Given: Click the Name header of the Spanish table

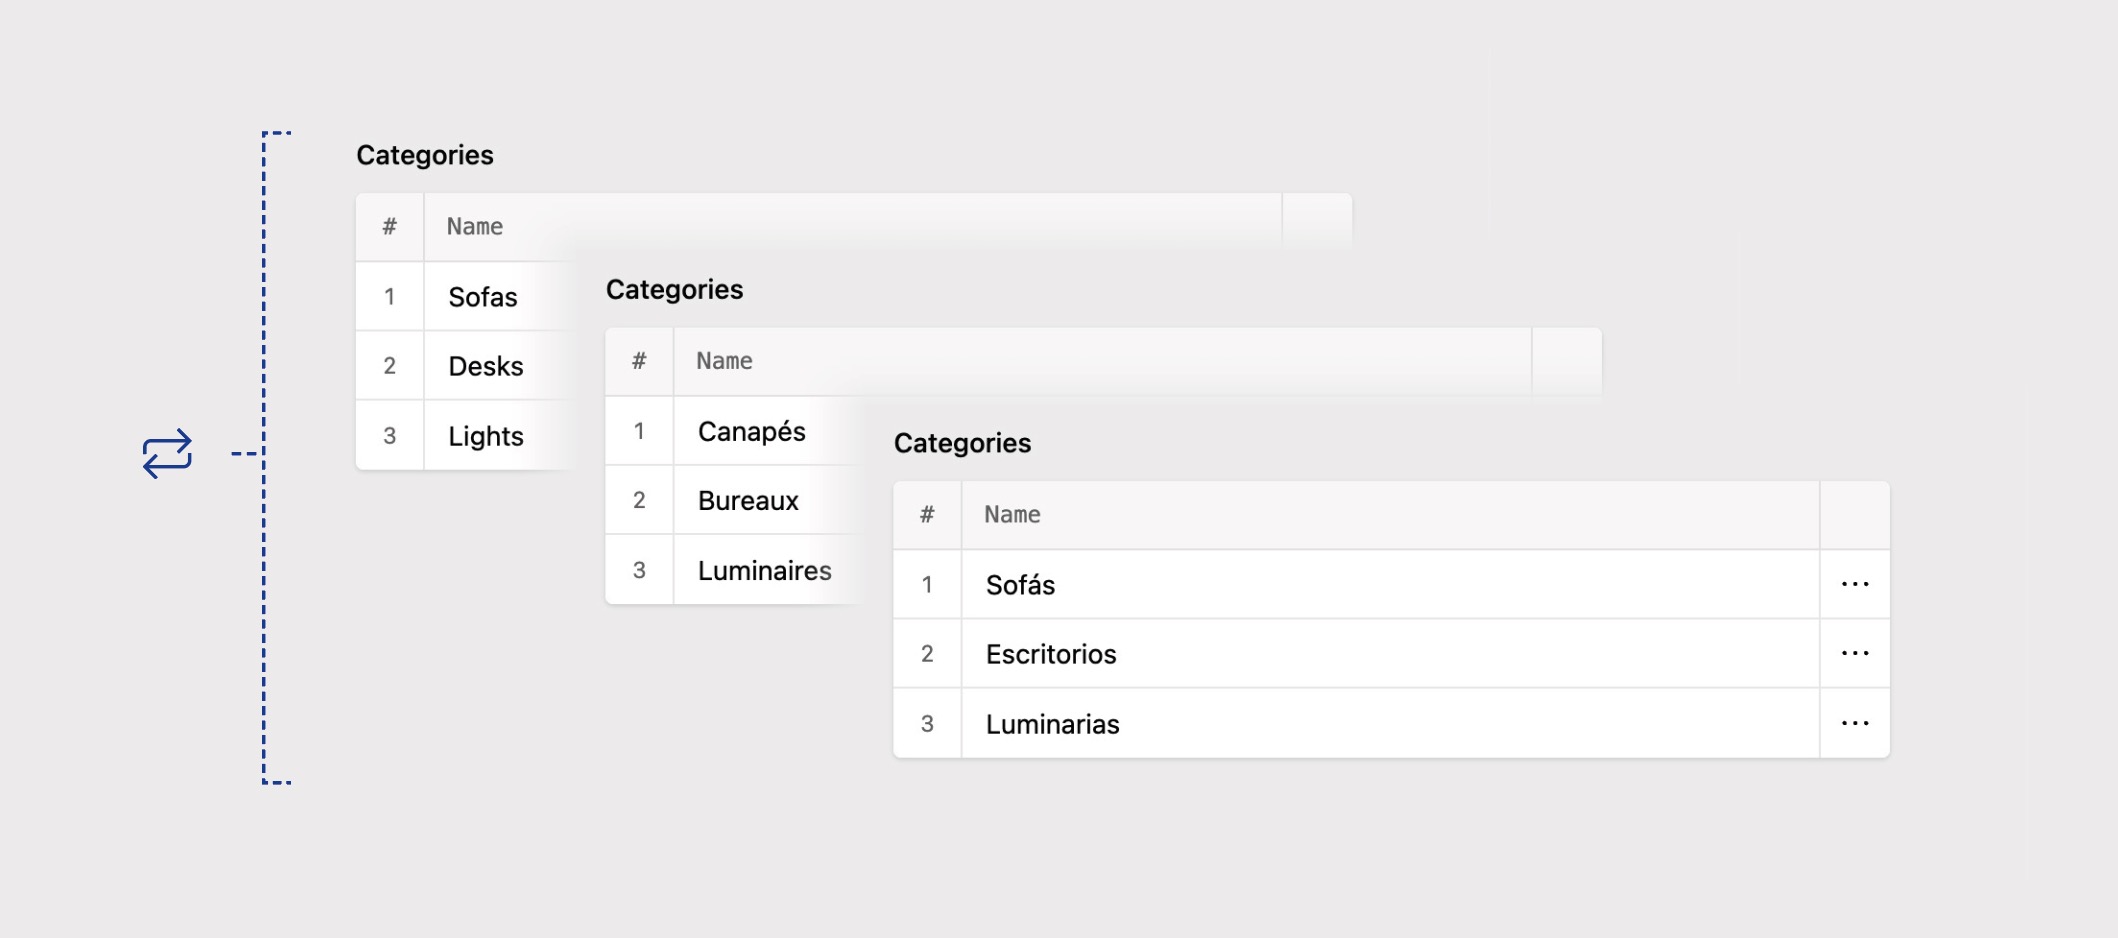Looking at the screenshot, I should tap(1012, 513).
